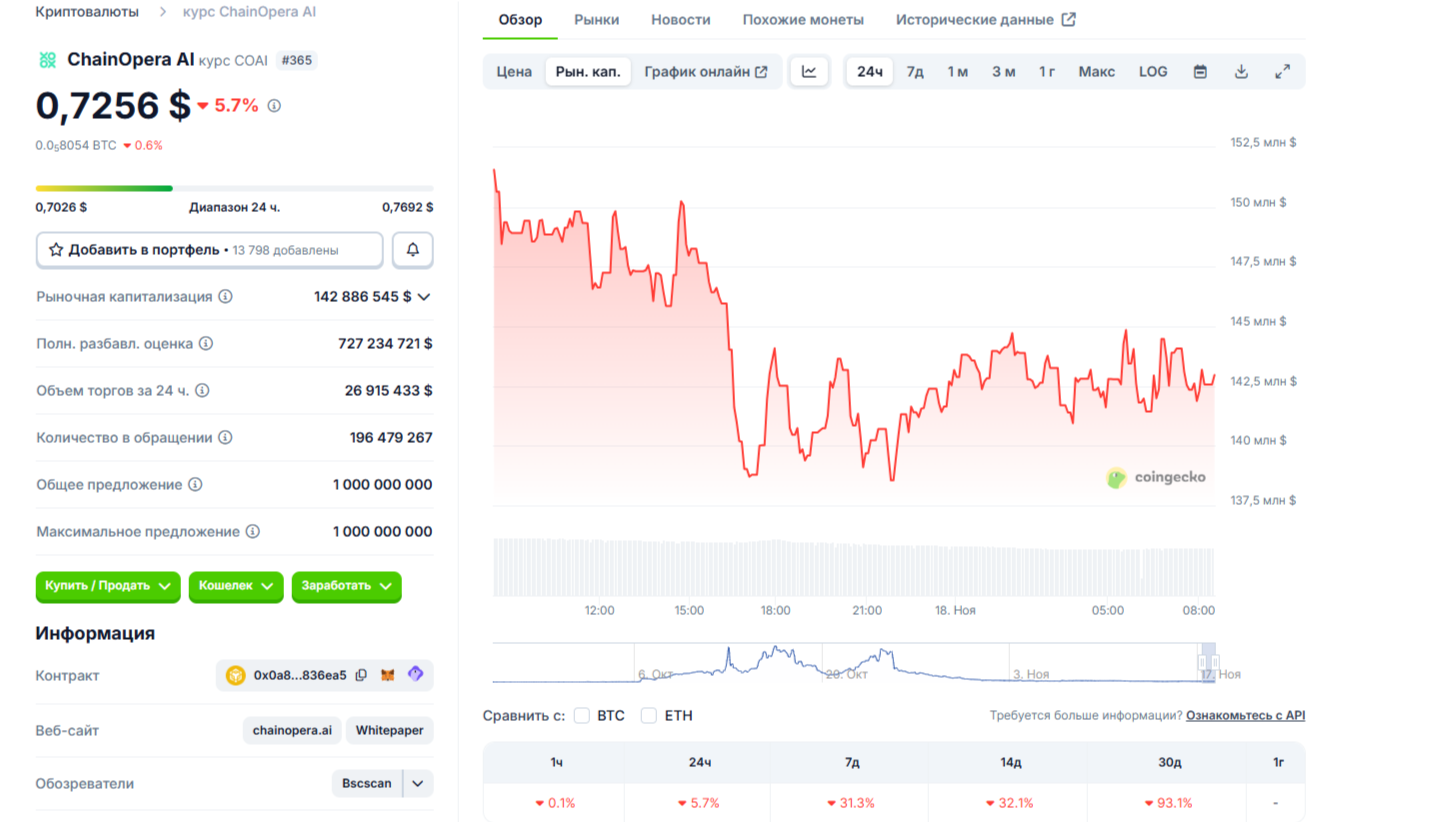Click info icon next to Рыночная капитализация
Screen dimensions: 1441x822
226,297
